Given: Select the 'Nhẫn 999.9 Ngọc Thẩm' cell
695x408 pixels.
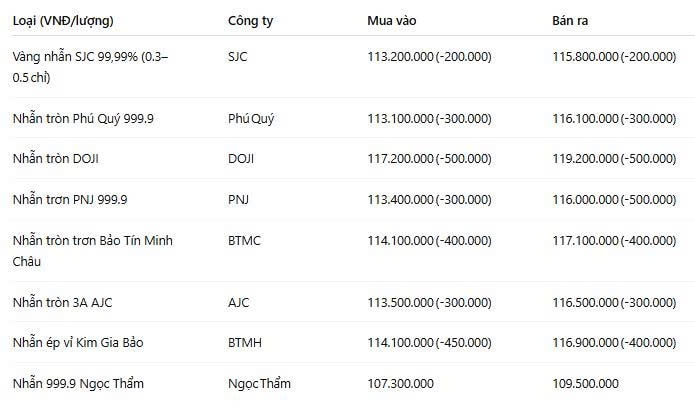Looking at the screenshot, I should pyautogui.click(x=78, y=384).
